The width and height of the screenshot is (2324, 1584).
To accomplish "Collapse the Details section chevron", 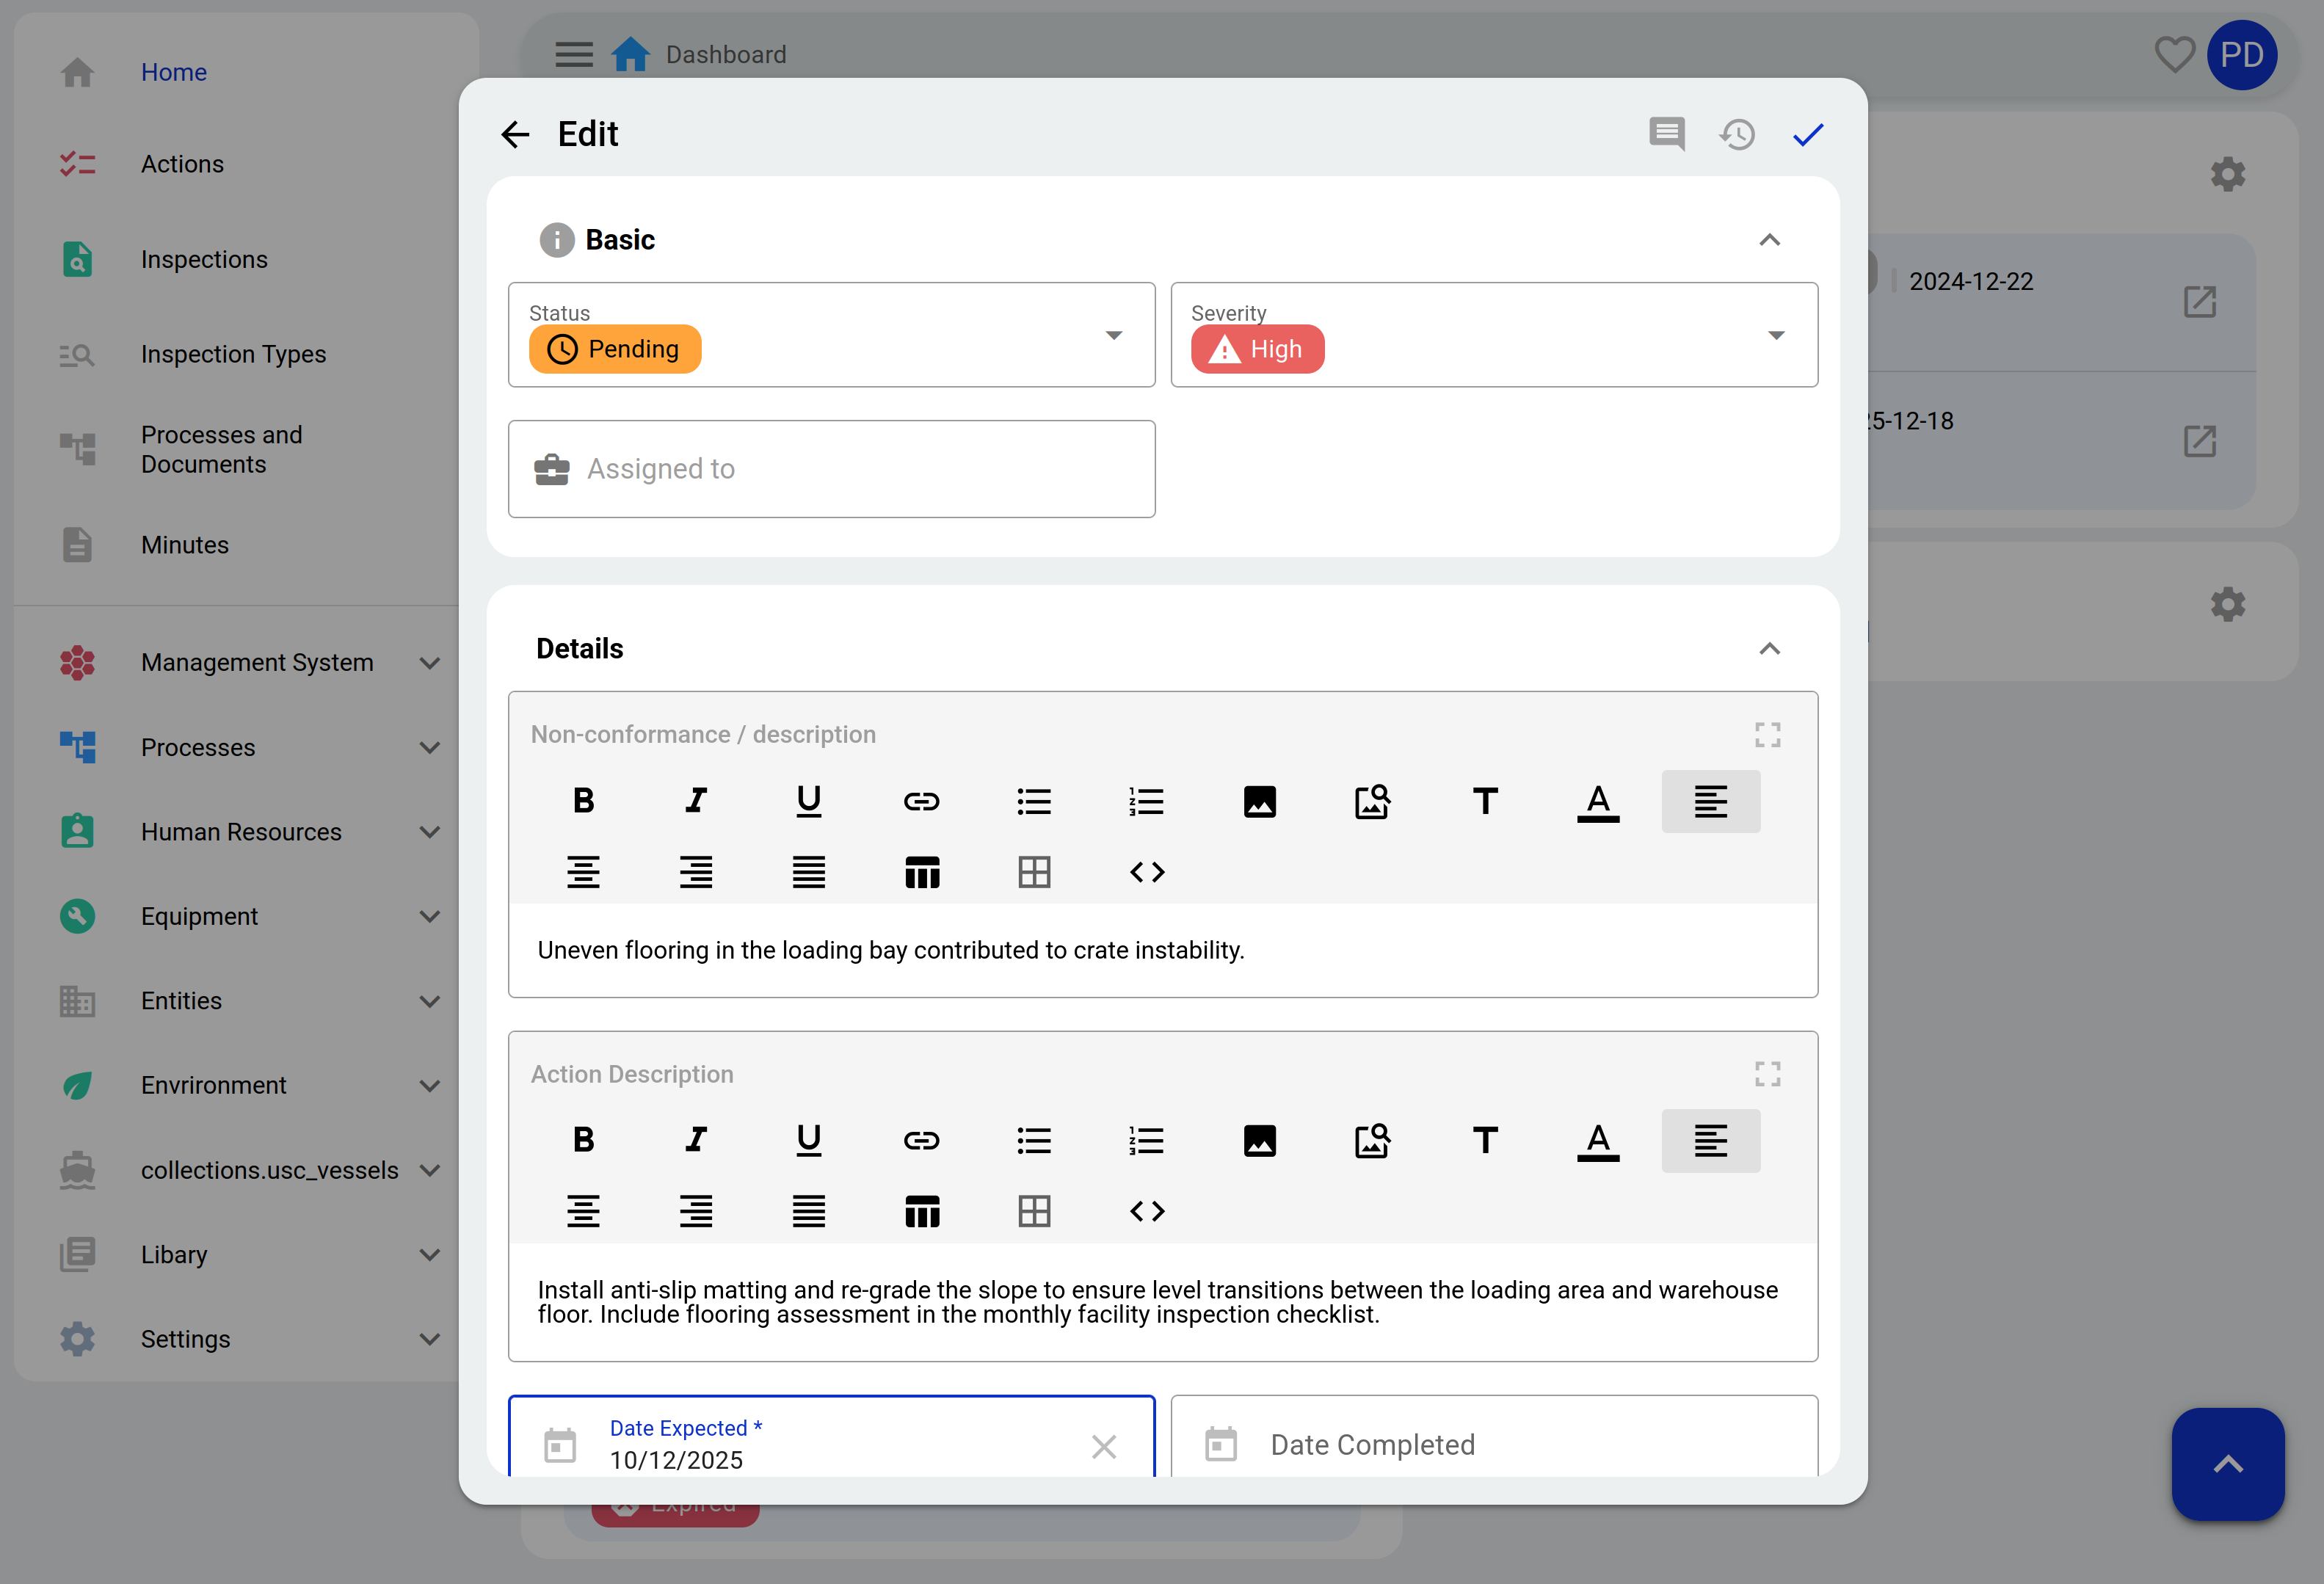I will [1769, 649].
